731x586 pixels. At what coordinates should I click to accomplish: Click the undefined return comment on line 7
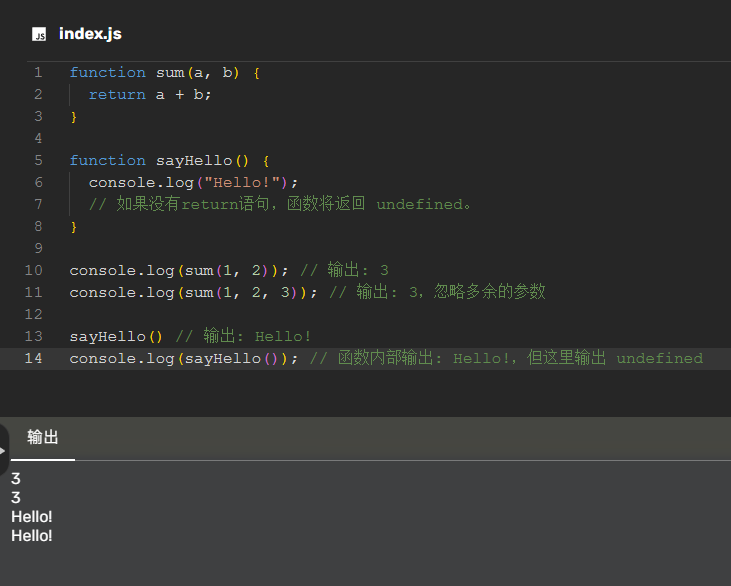[x=280, y=204]
